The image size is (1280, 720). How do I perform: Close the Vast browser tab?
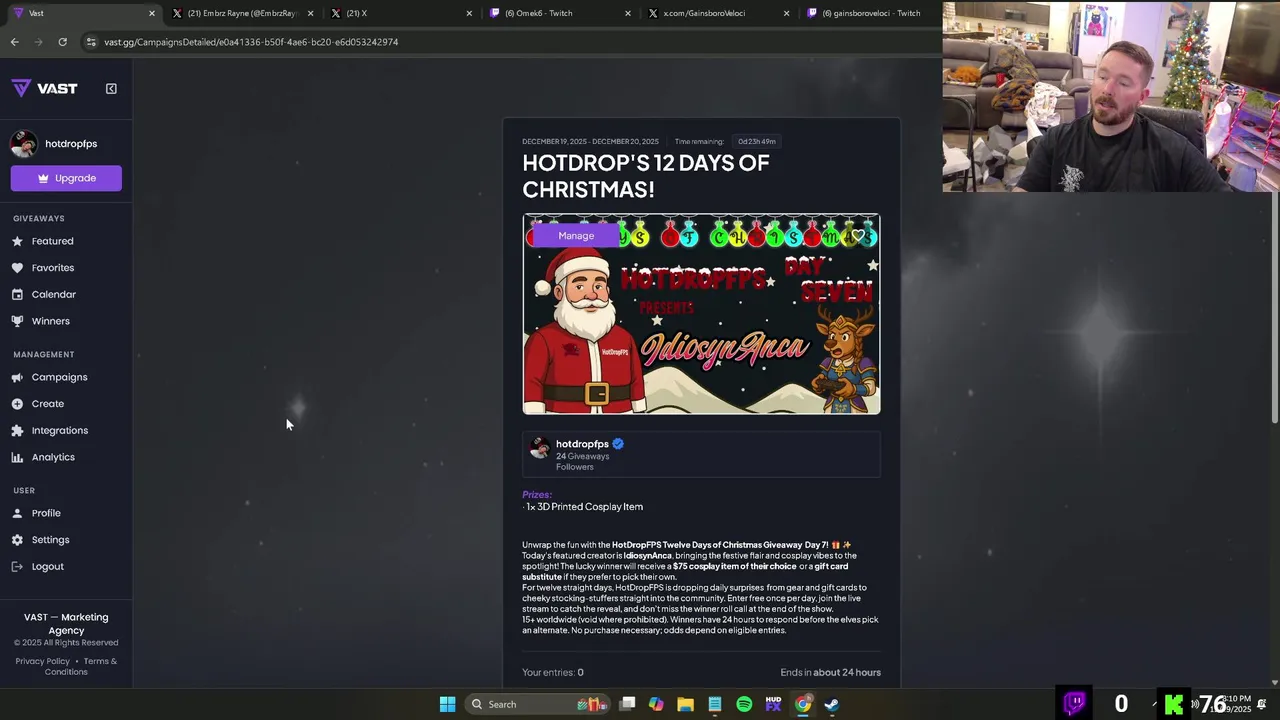coord(152,13)
